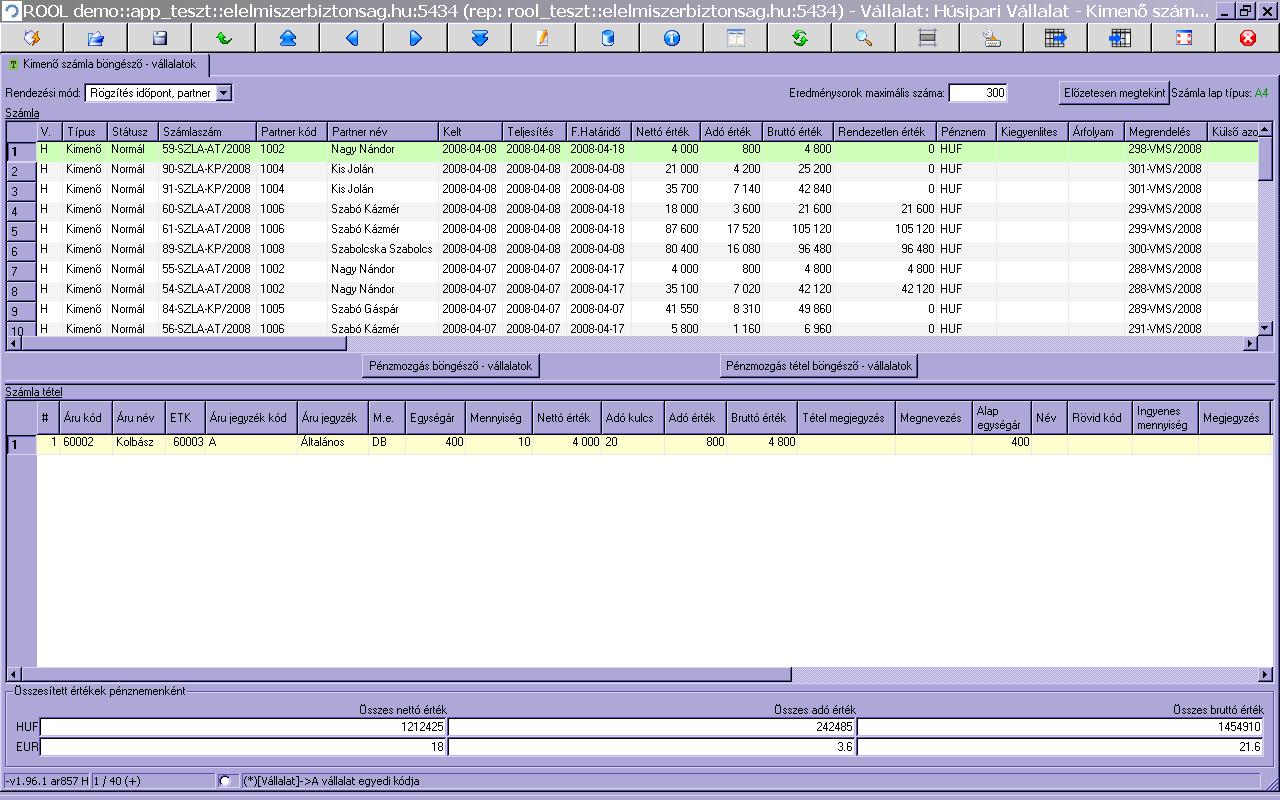Click the blue database cylinder icon
The image size is (1280, 800).
(607, 38)
